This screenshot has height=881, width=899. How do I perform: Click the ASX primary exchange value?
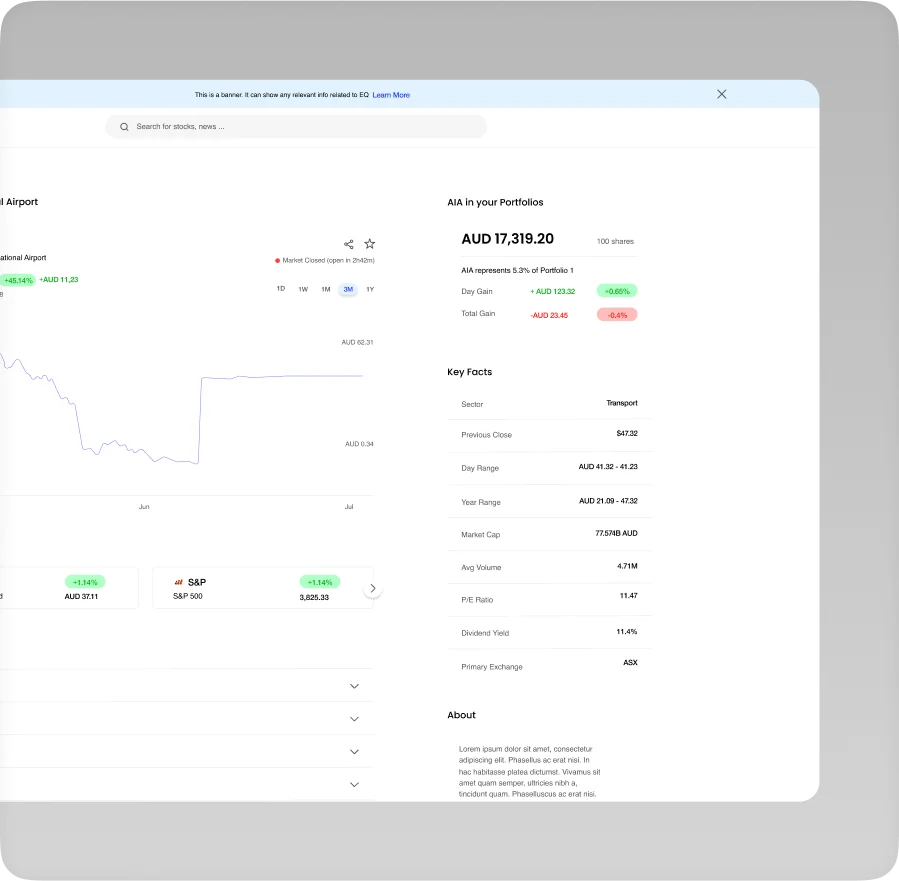(630, 662)
